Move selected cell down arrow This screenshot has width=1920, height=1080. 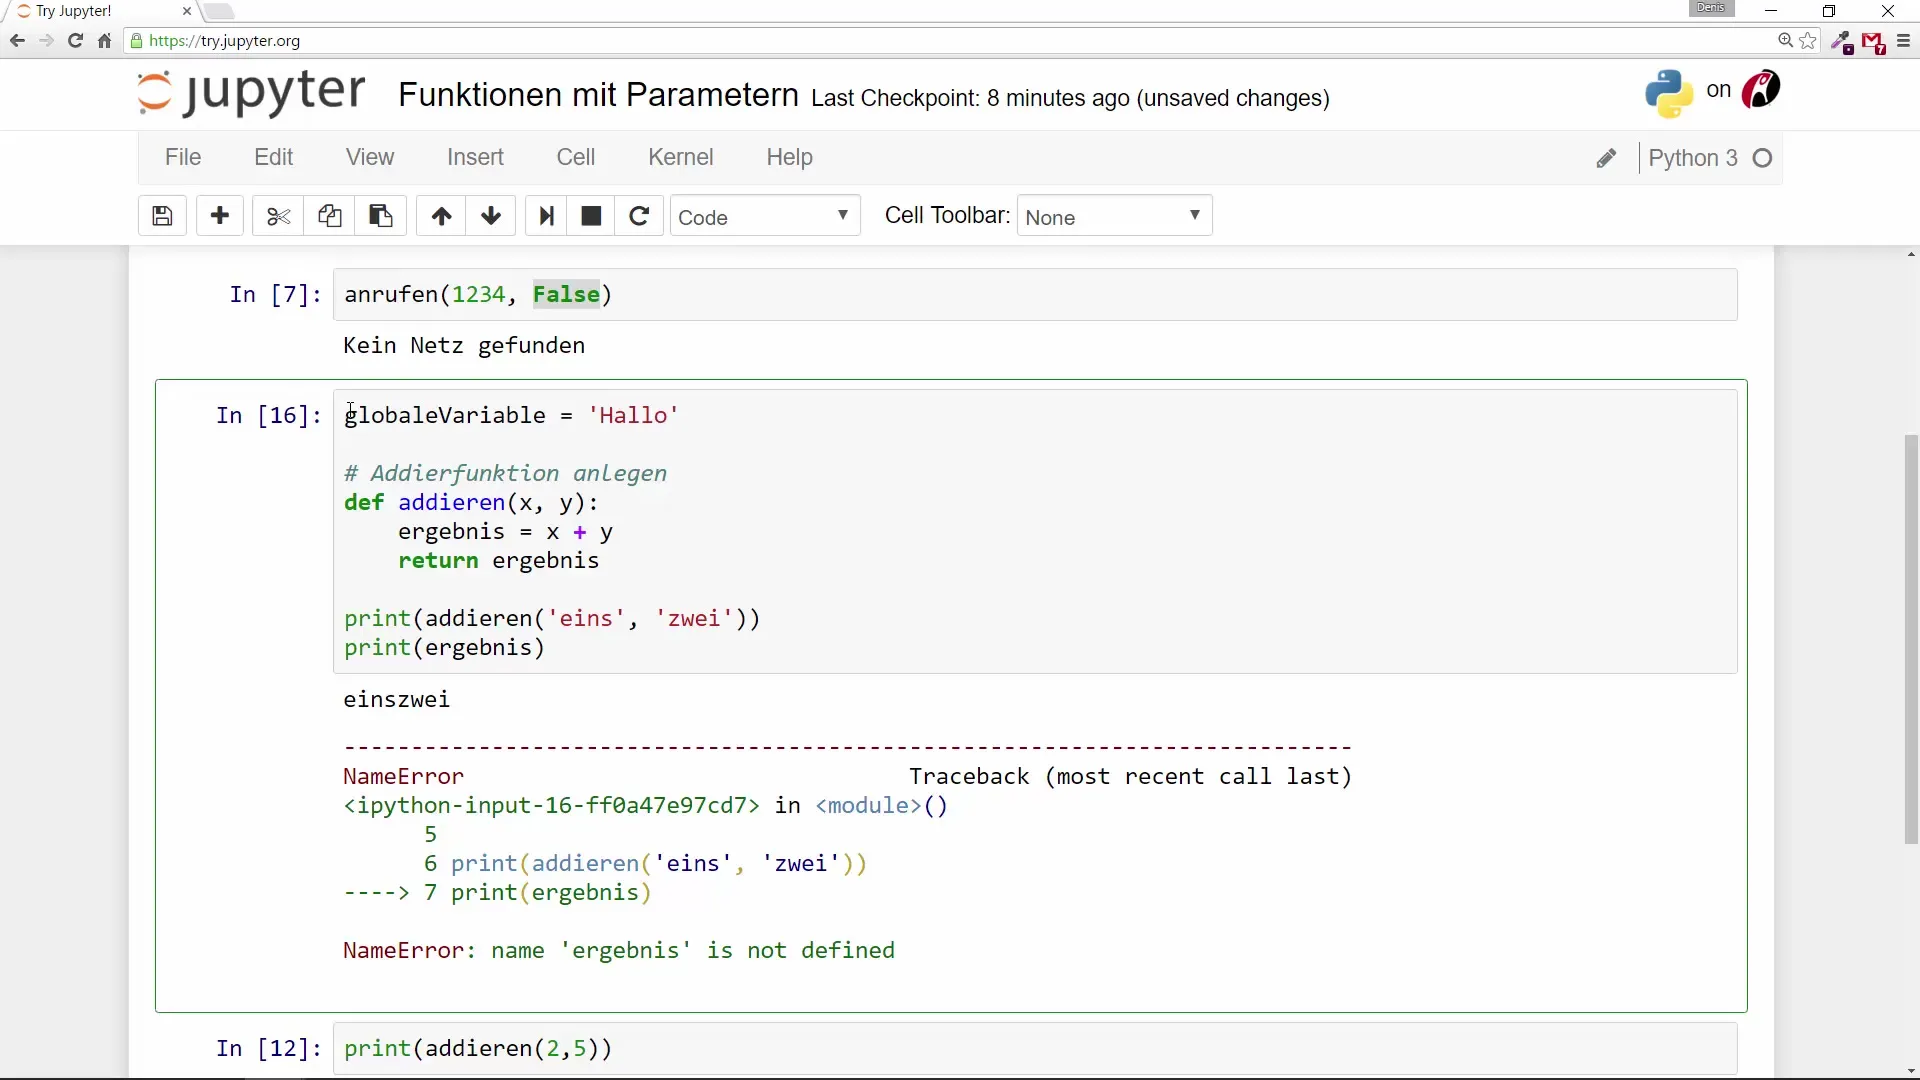(491, 216)
